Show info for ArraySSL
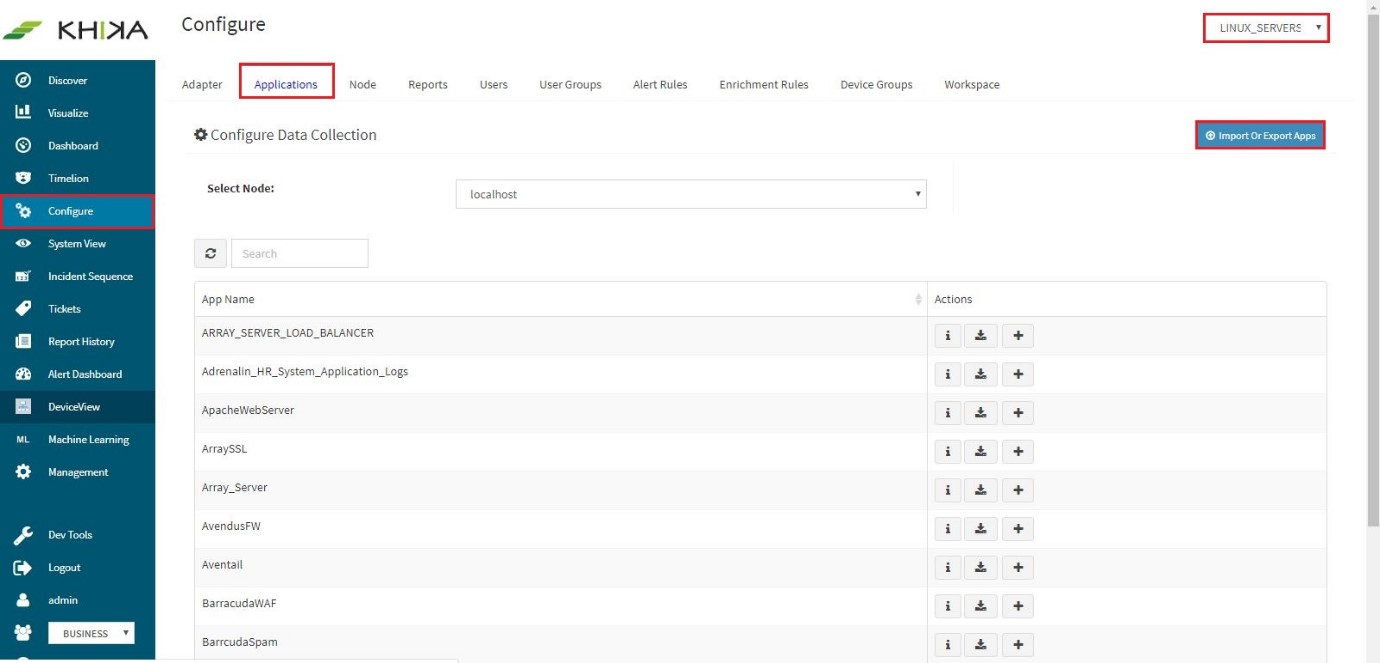Screen dimensions: 1380x663 tap(947, 452)
